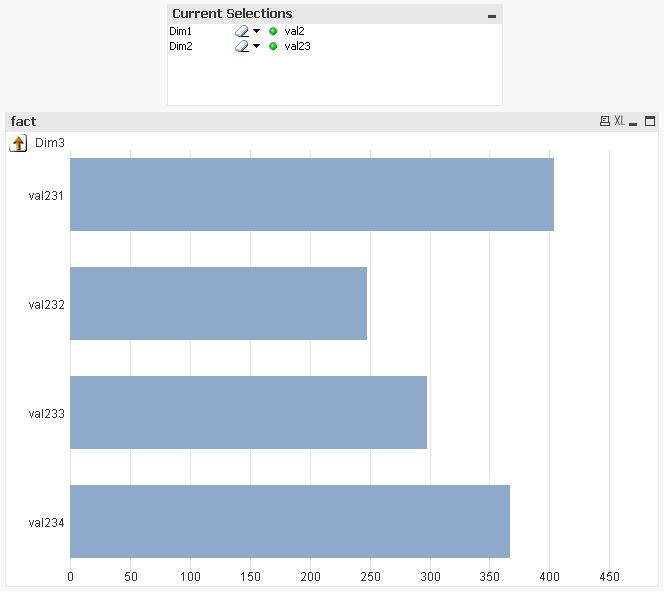The height and width of the screenshot is (592, 664).
Task: Click the fact chart title
Action: coord(23,122)
